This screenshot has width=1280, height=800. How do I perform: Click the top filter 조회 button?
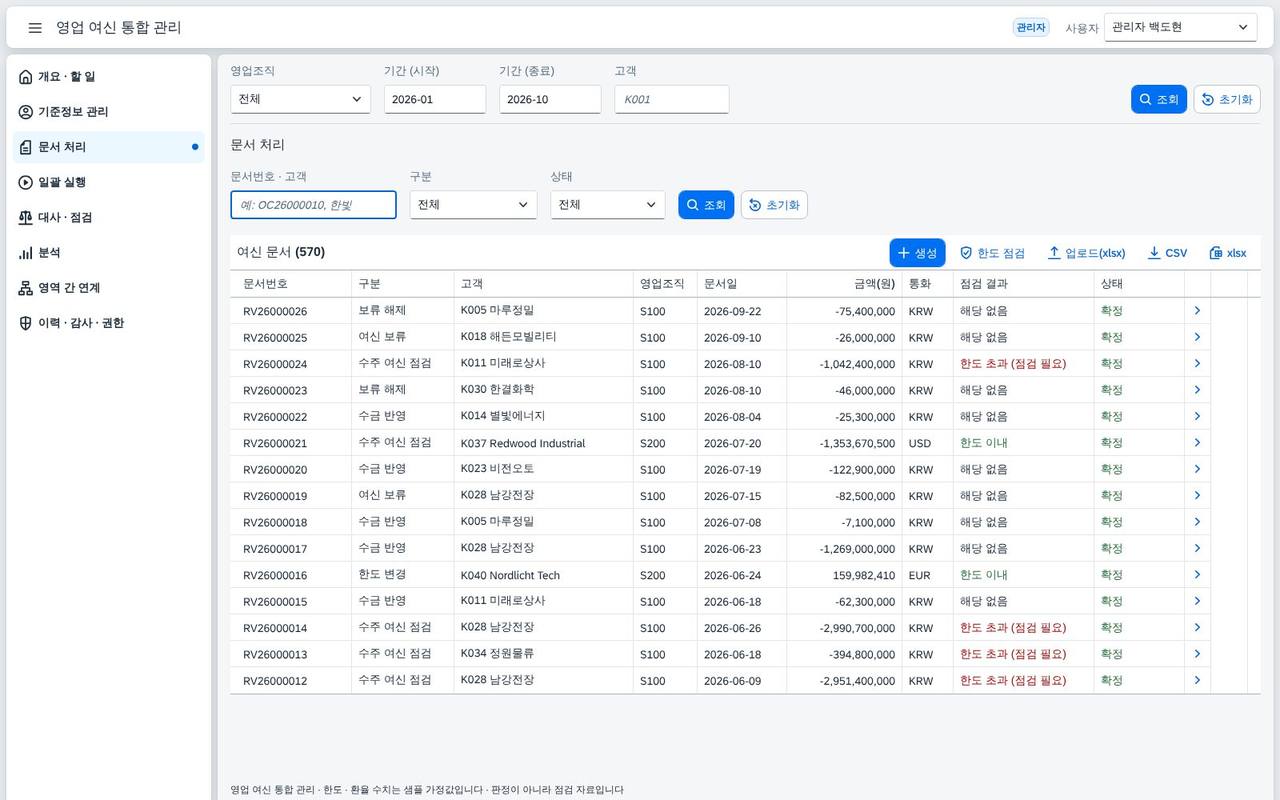1159,99
